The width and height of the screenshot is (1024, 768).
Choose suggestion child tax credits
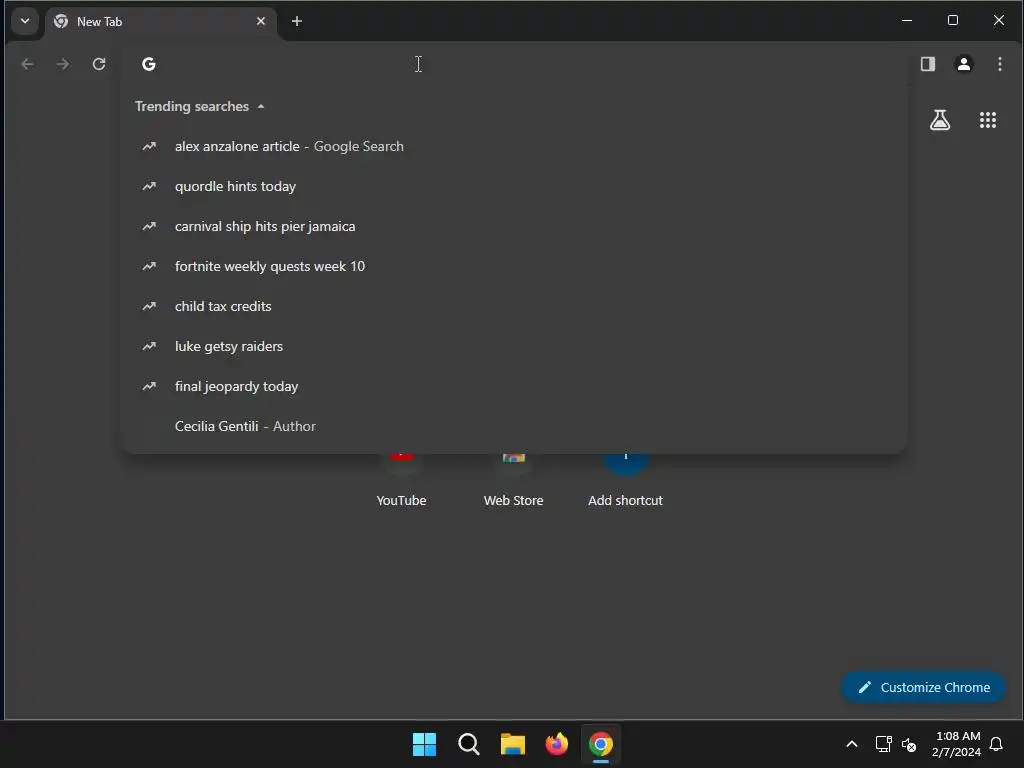pyautogui.click(x=514, y=306)
